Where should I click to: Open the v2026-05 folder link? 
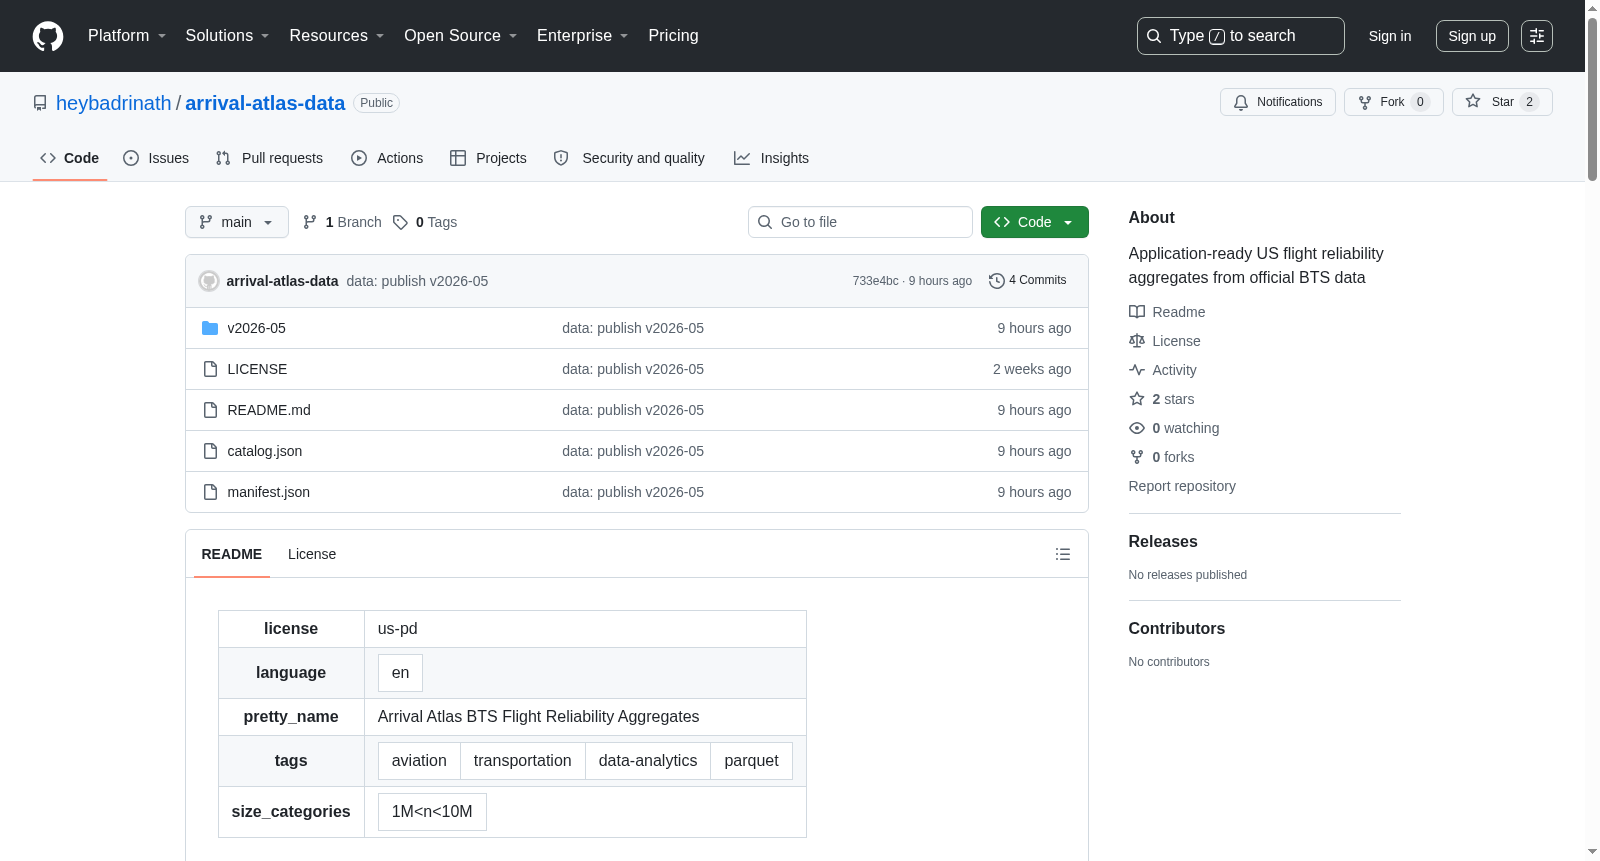pos(257,328)
